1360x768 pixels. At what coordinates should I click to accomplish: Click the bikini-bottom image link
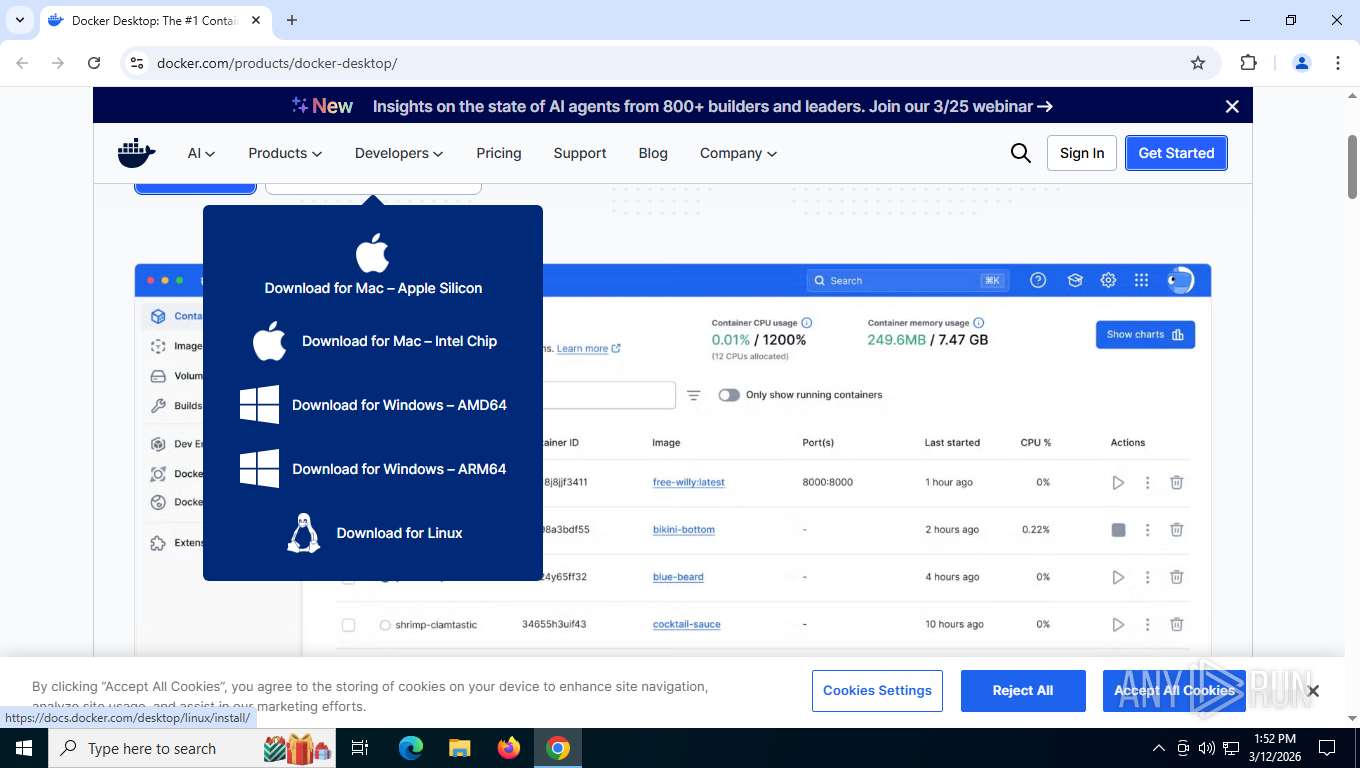(x=683, y=530)
